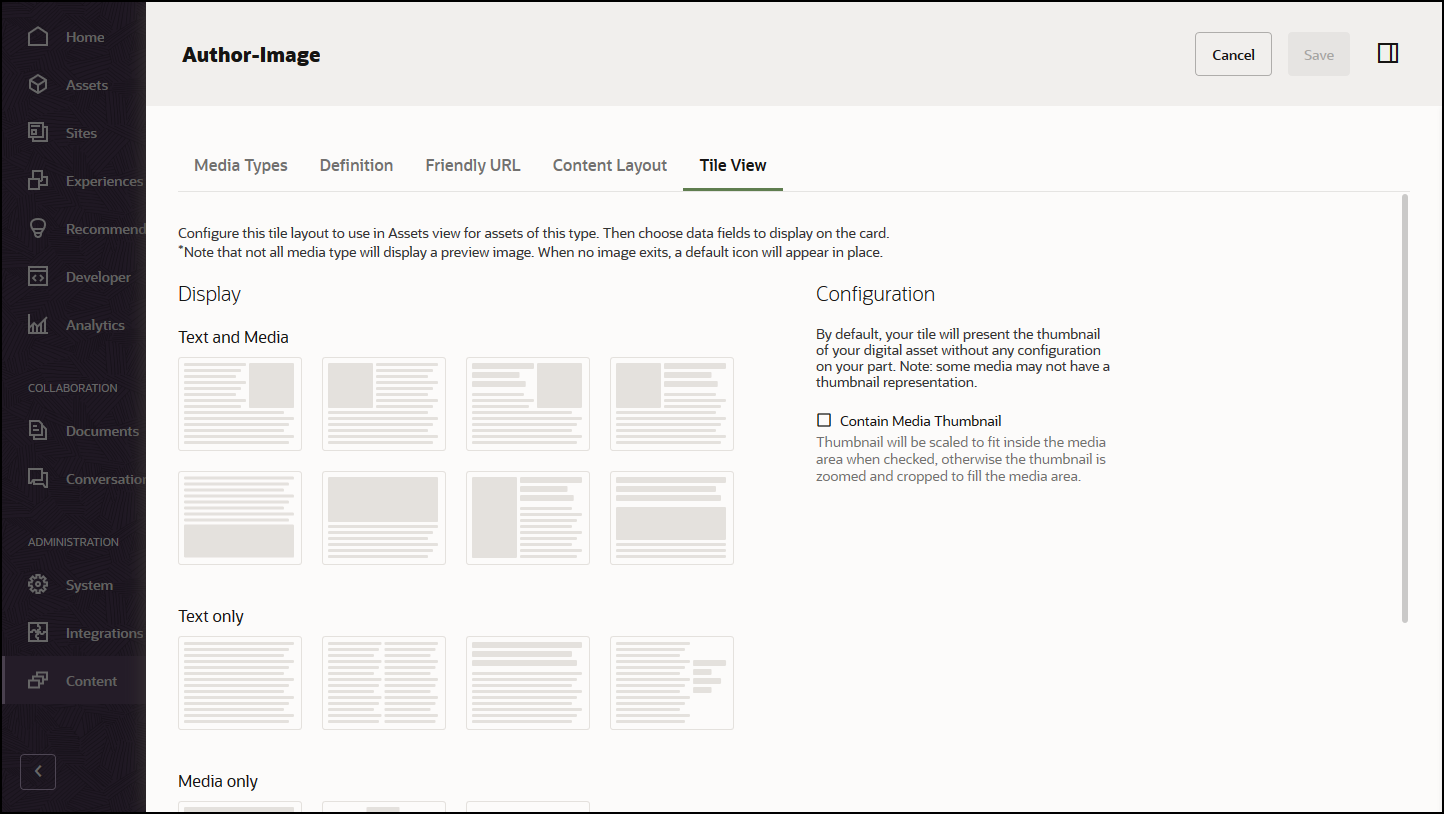Viewport: 1444px width, 814px height.
Task: Select the single-column Text only layout
Action: click(240, 683)
